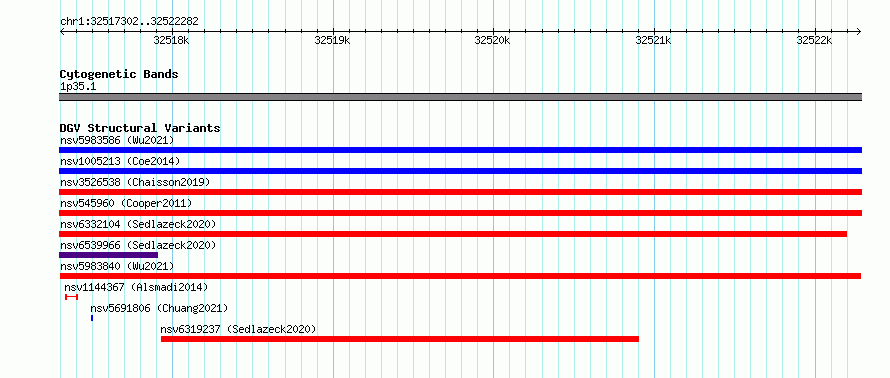
Task: Click the 32521k ruler tick label
Action: [x=653, y=40]
